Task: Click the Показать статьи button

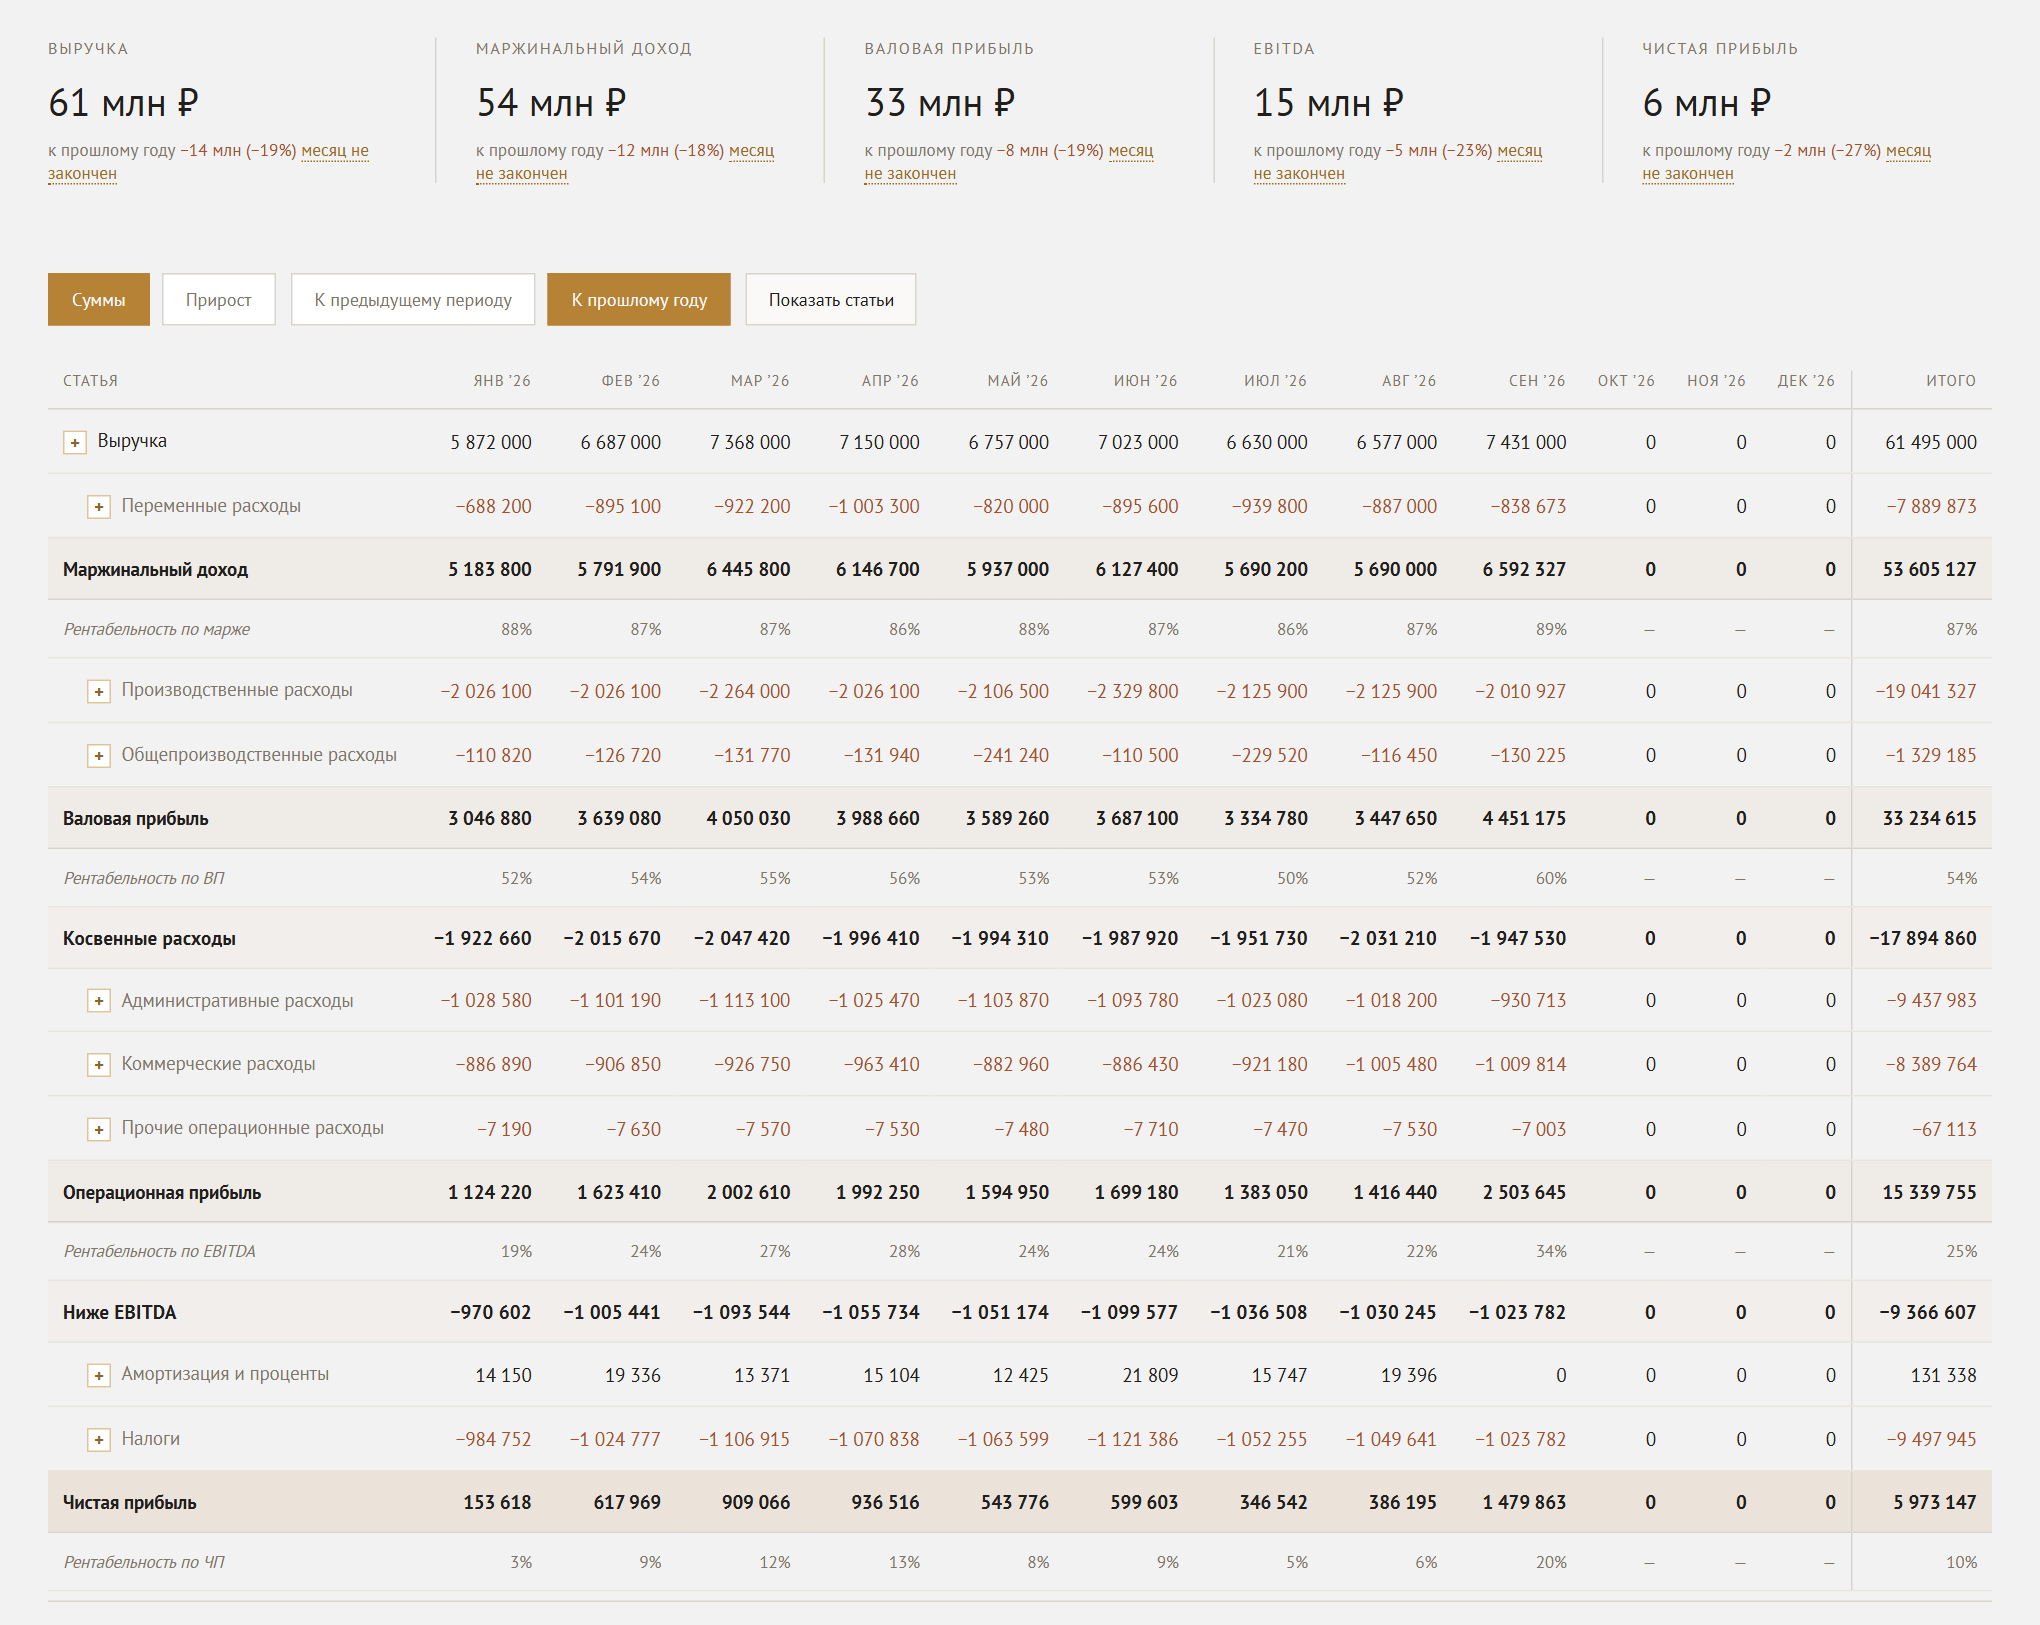Action: (831, 299)
